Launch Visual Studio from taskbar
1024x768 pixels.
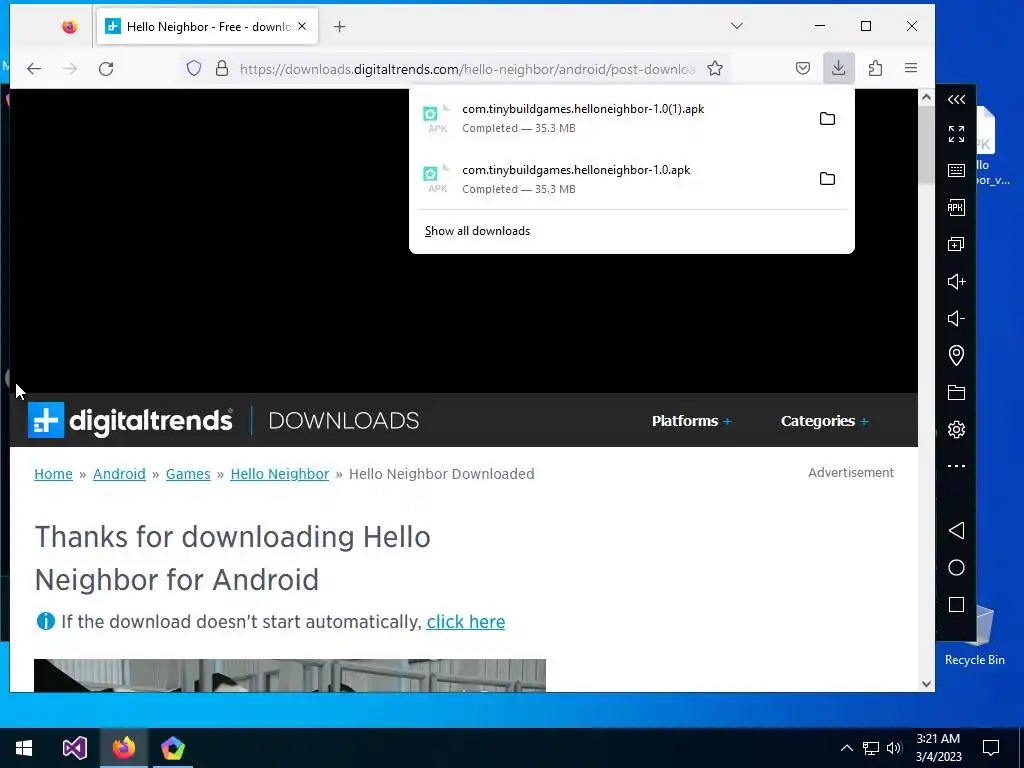[x=74, y=748]
